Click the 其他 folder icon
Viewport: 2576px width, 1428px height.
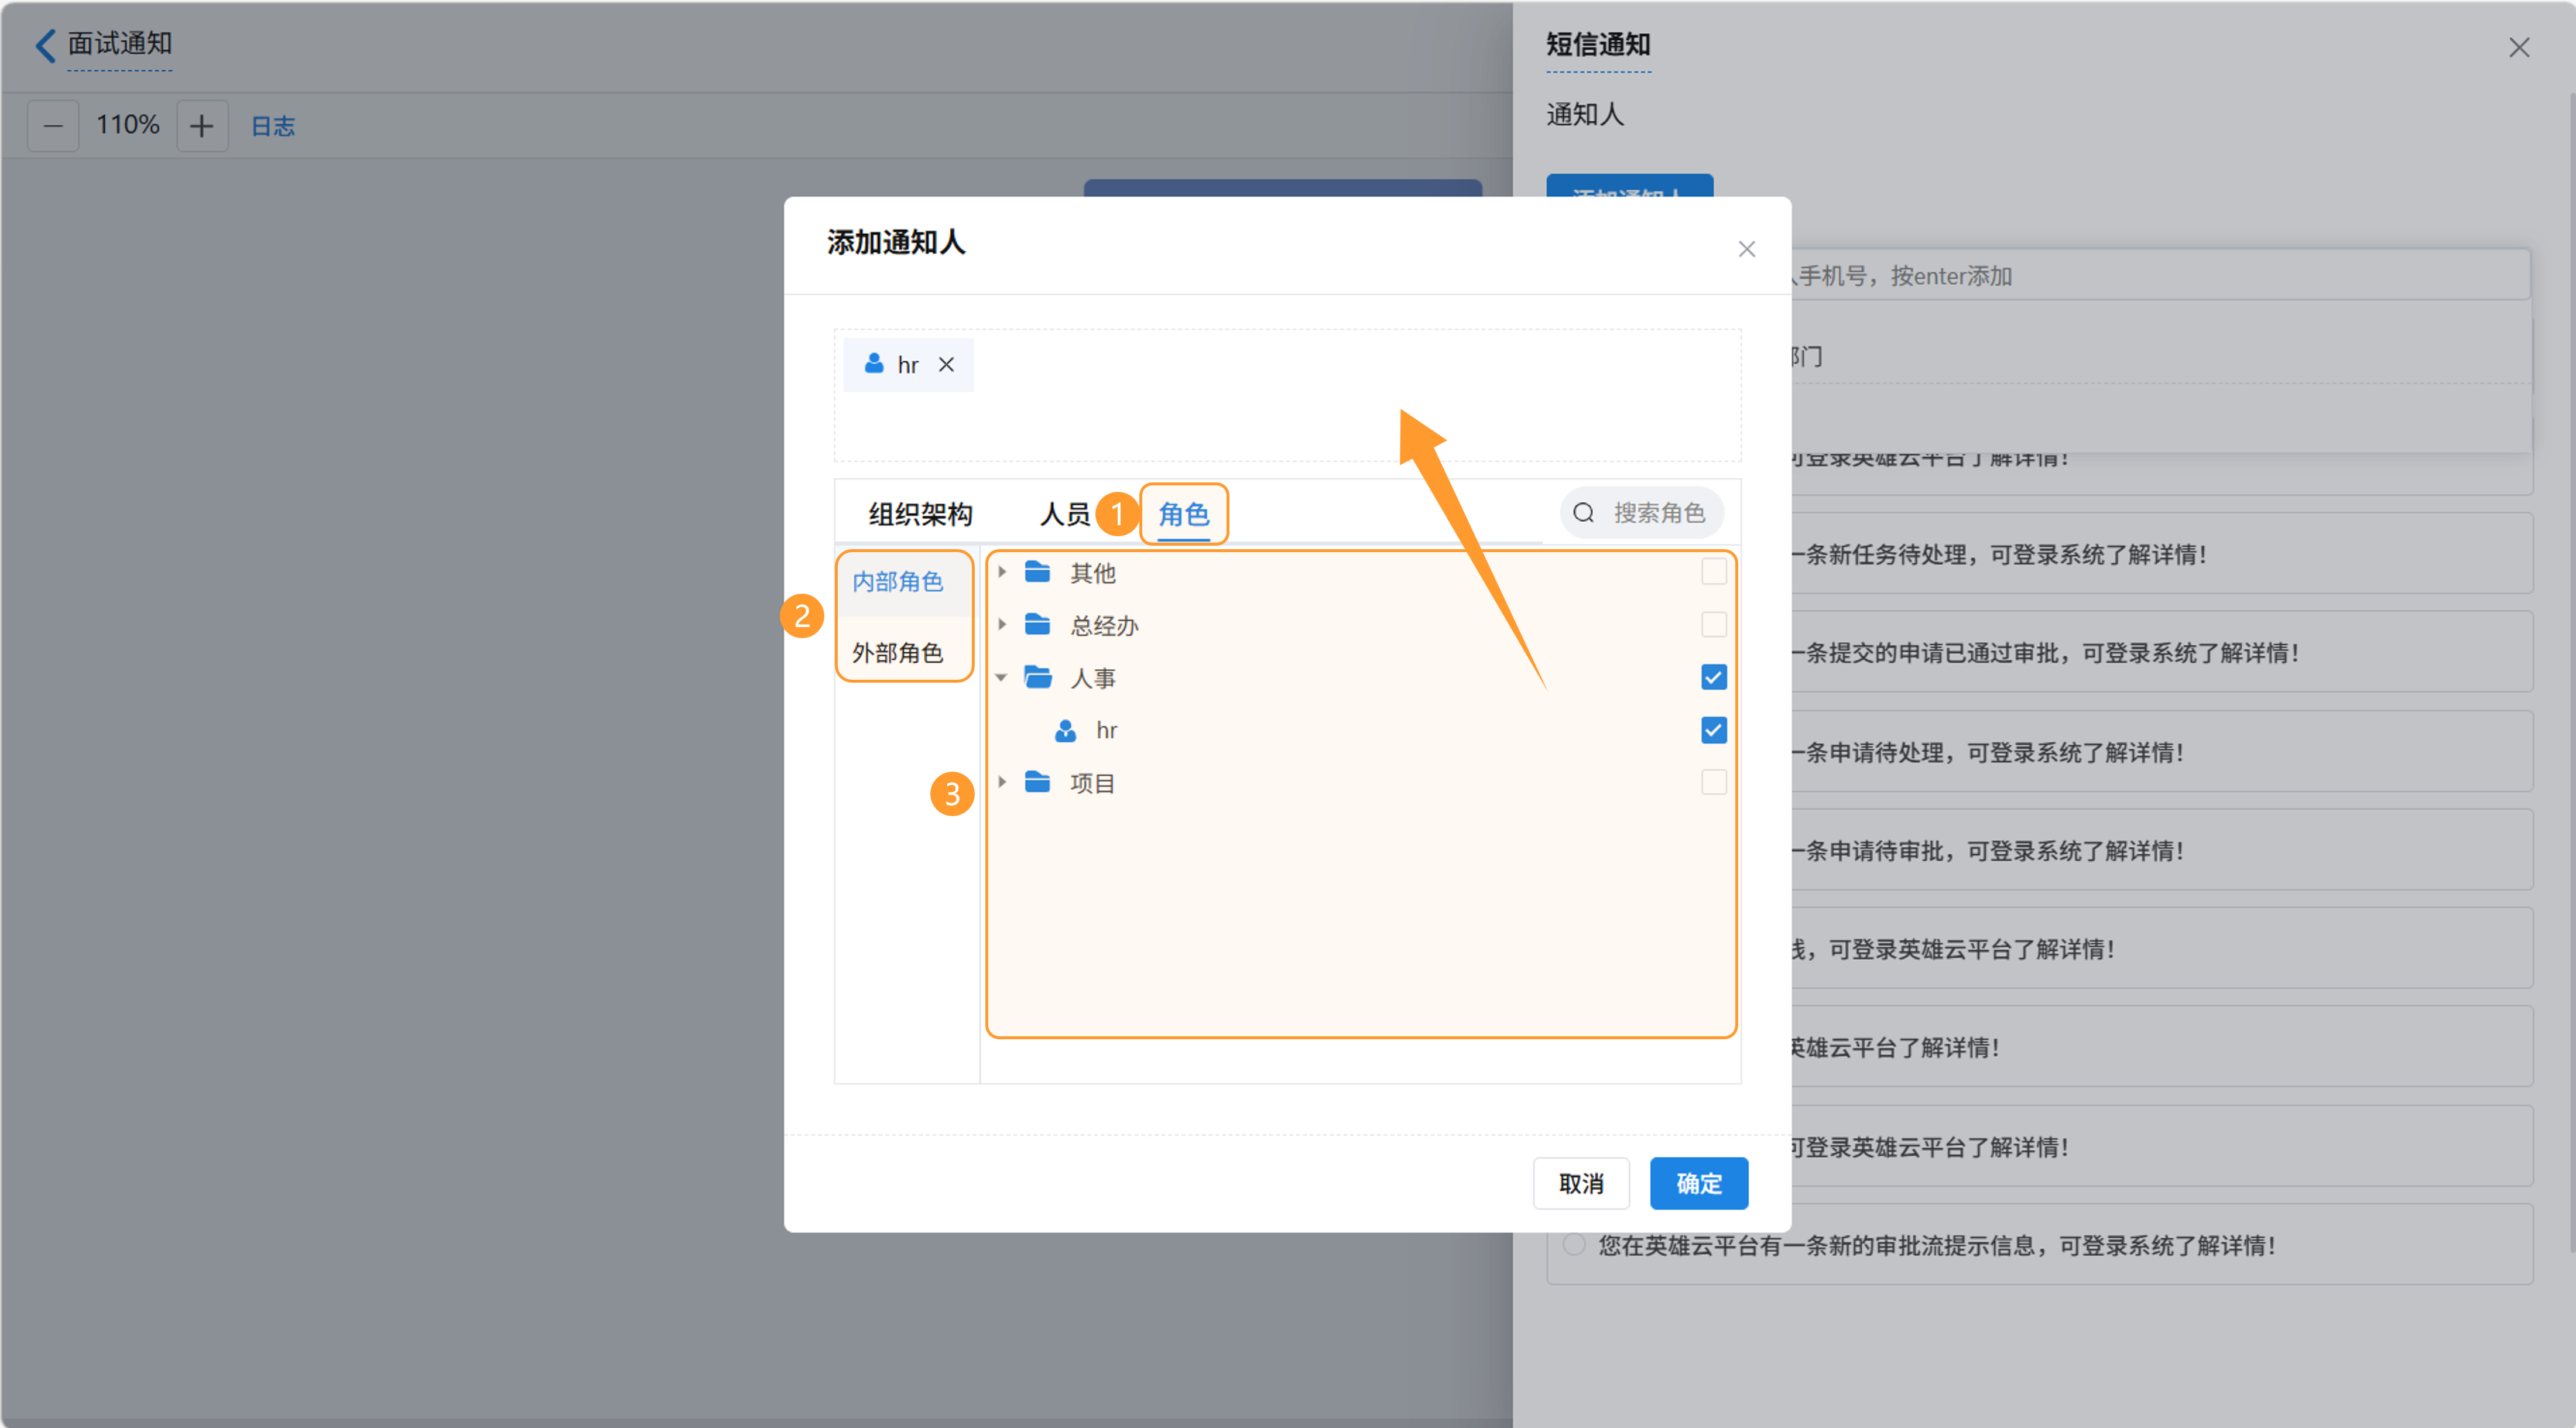pos(1038,572)
